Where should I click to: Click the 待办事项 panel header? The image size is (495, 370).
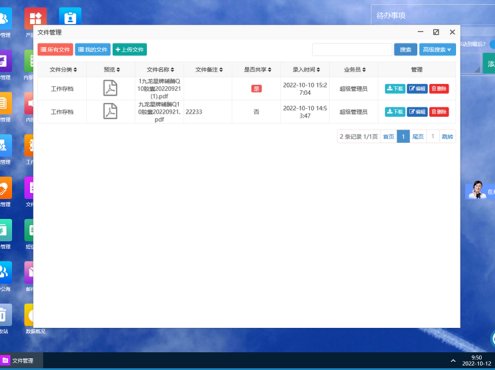391,15
